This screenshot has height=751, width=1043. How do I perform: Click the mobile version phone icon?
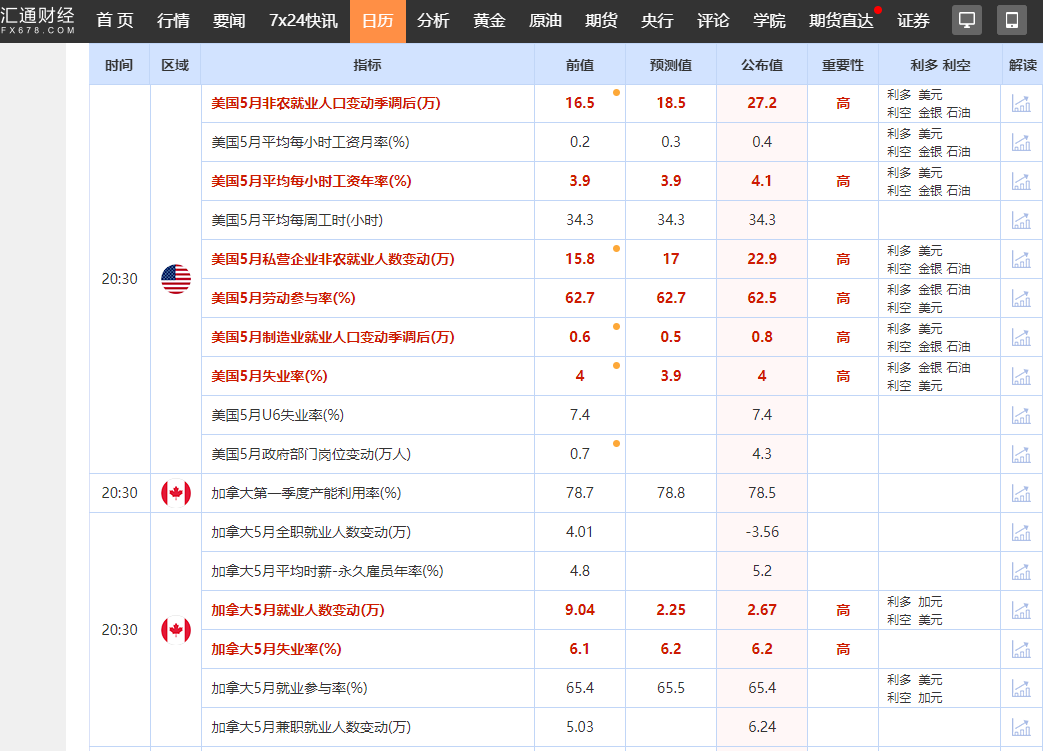pos(1011,20)
